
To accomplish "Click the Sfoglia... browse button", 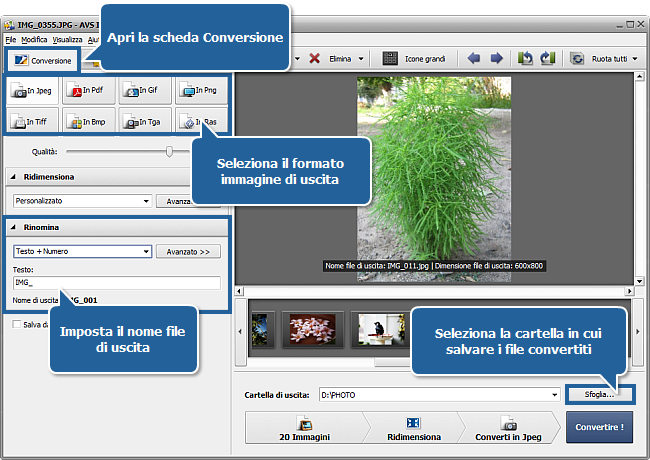I will click(599, 395).
